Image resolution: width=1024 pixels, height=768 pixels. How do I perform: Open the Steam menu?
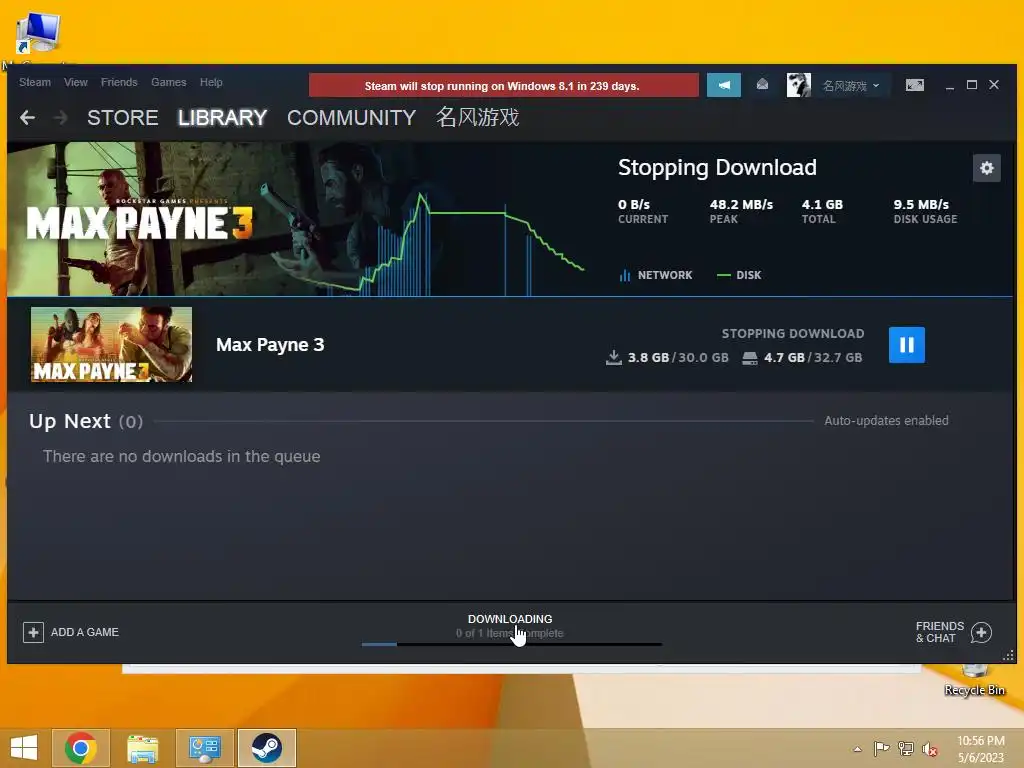[x=35, y=82]
